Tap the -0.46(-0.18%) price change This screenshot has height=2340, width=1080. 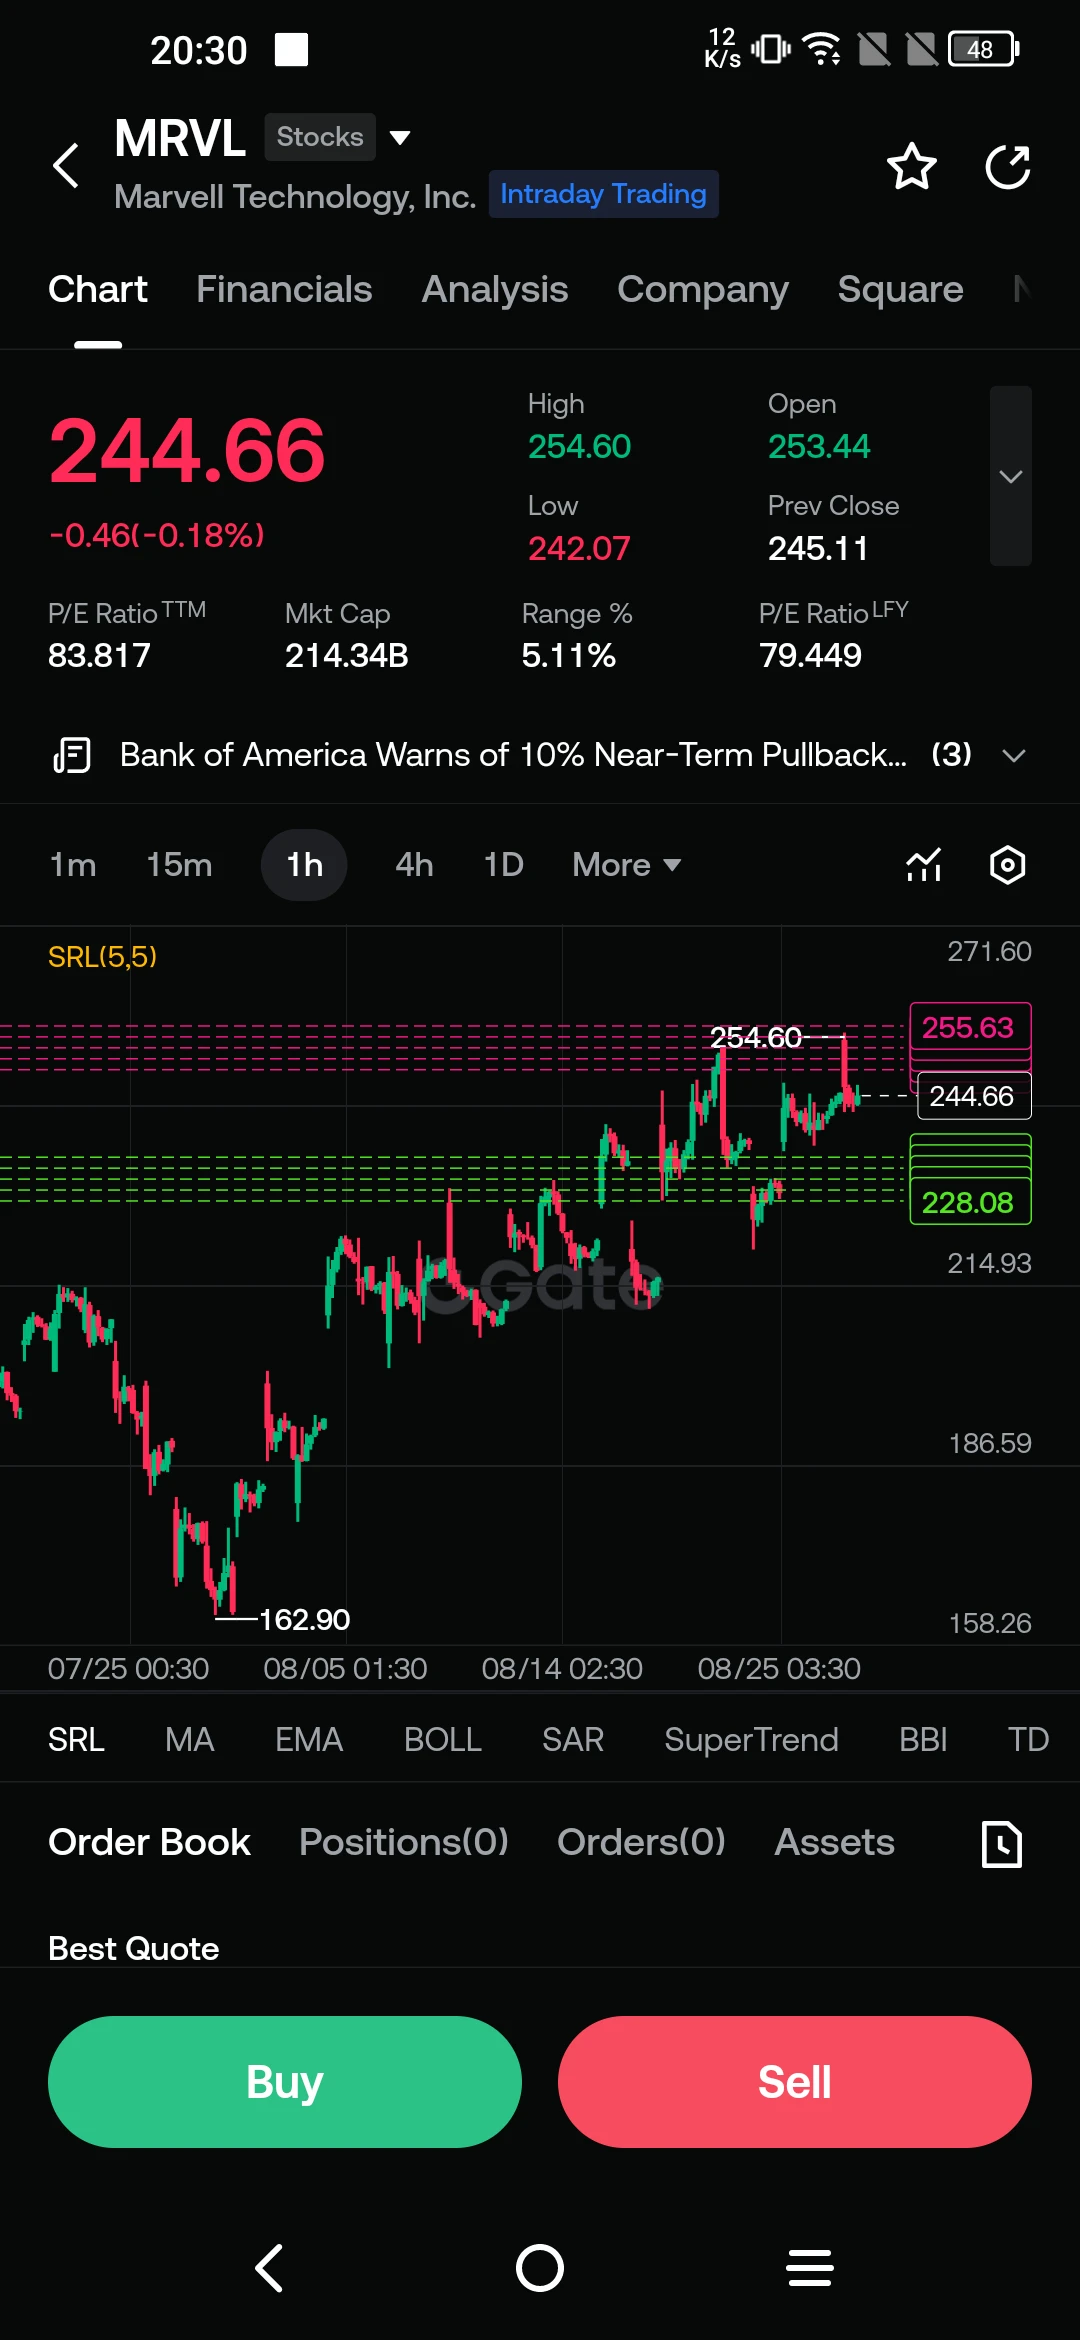pos(157,536)
